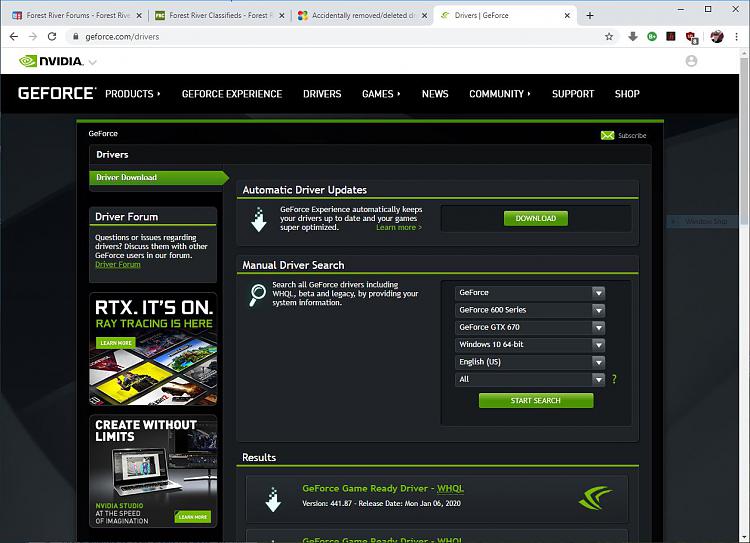Go back using the browser back arrow

(x=14, y=36)
